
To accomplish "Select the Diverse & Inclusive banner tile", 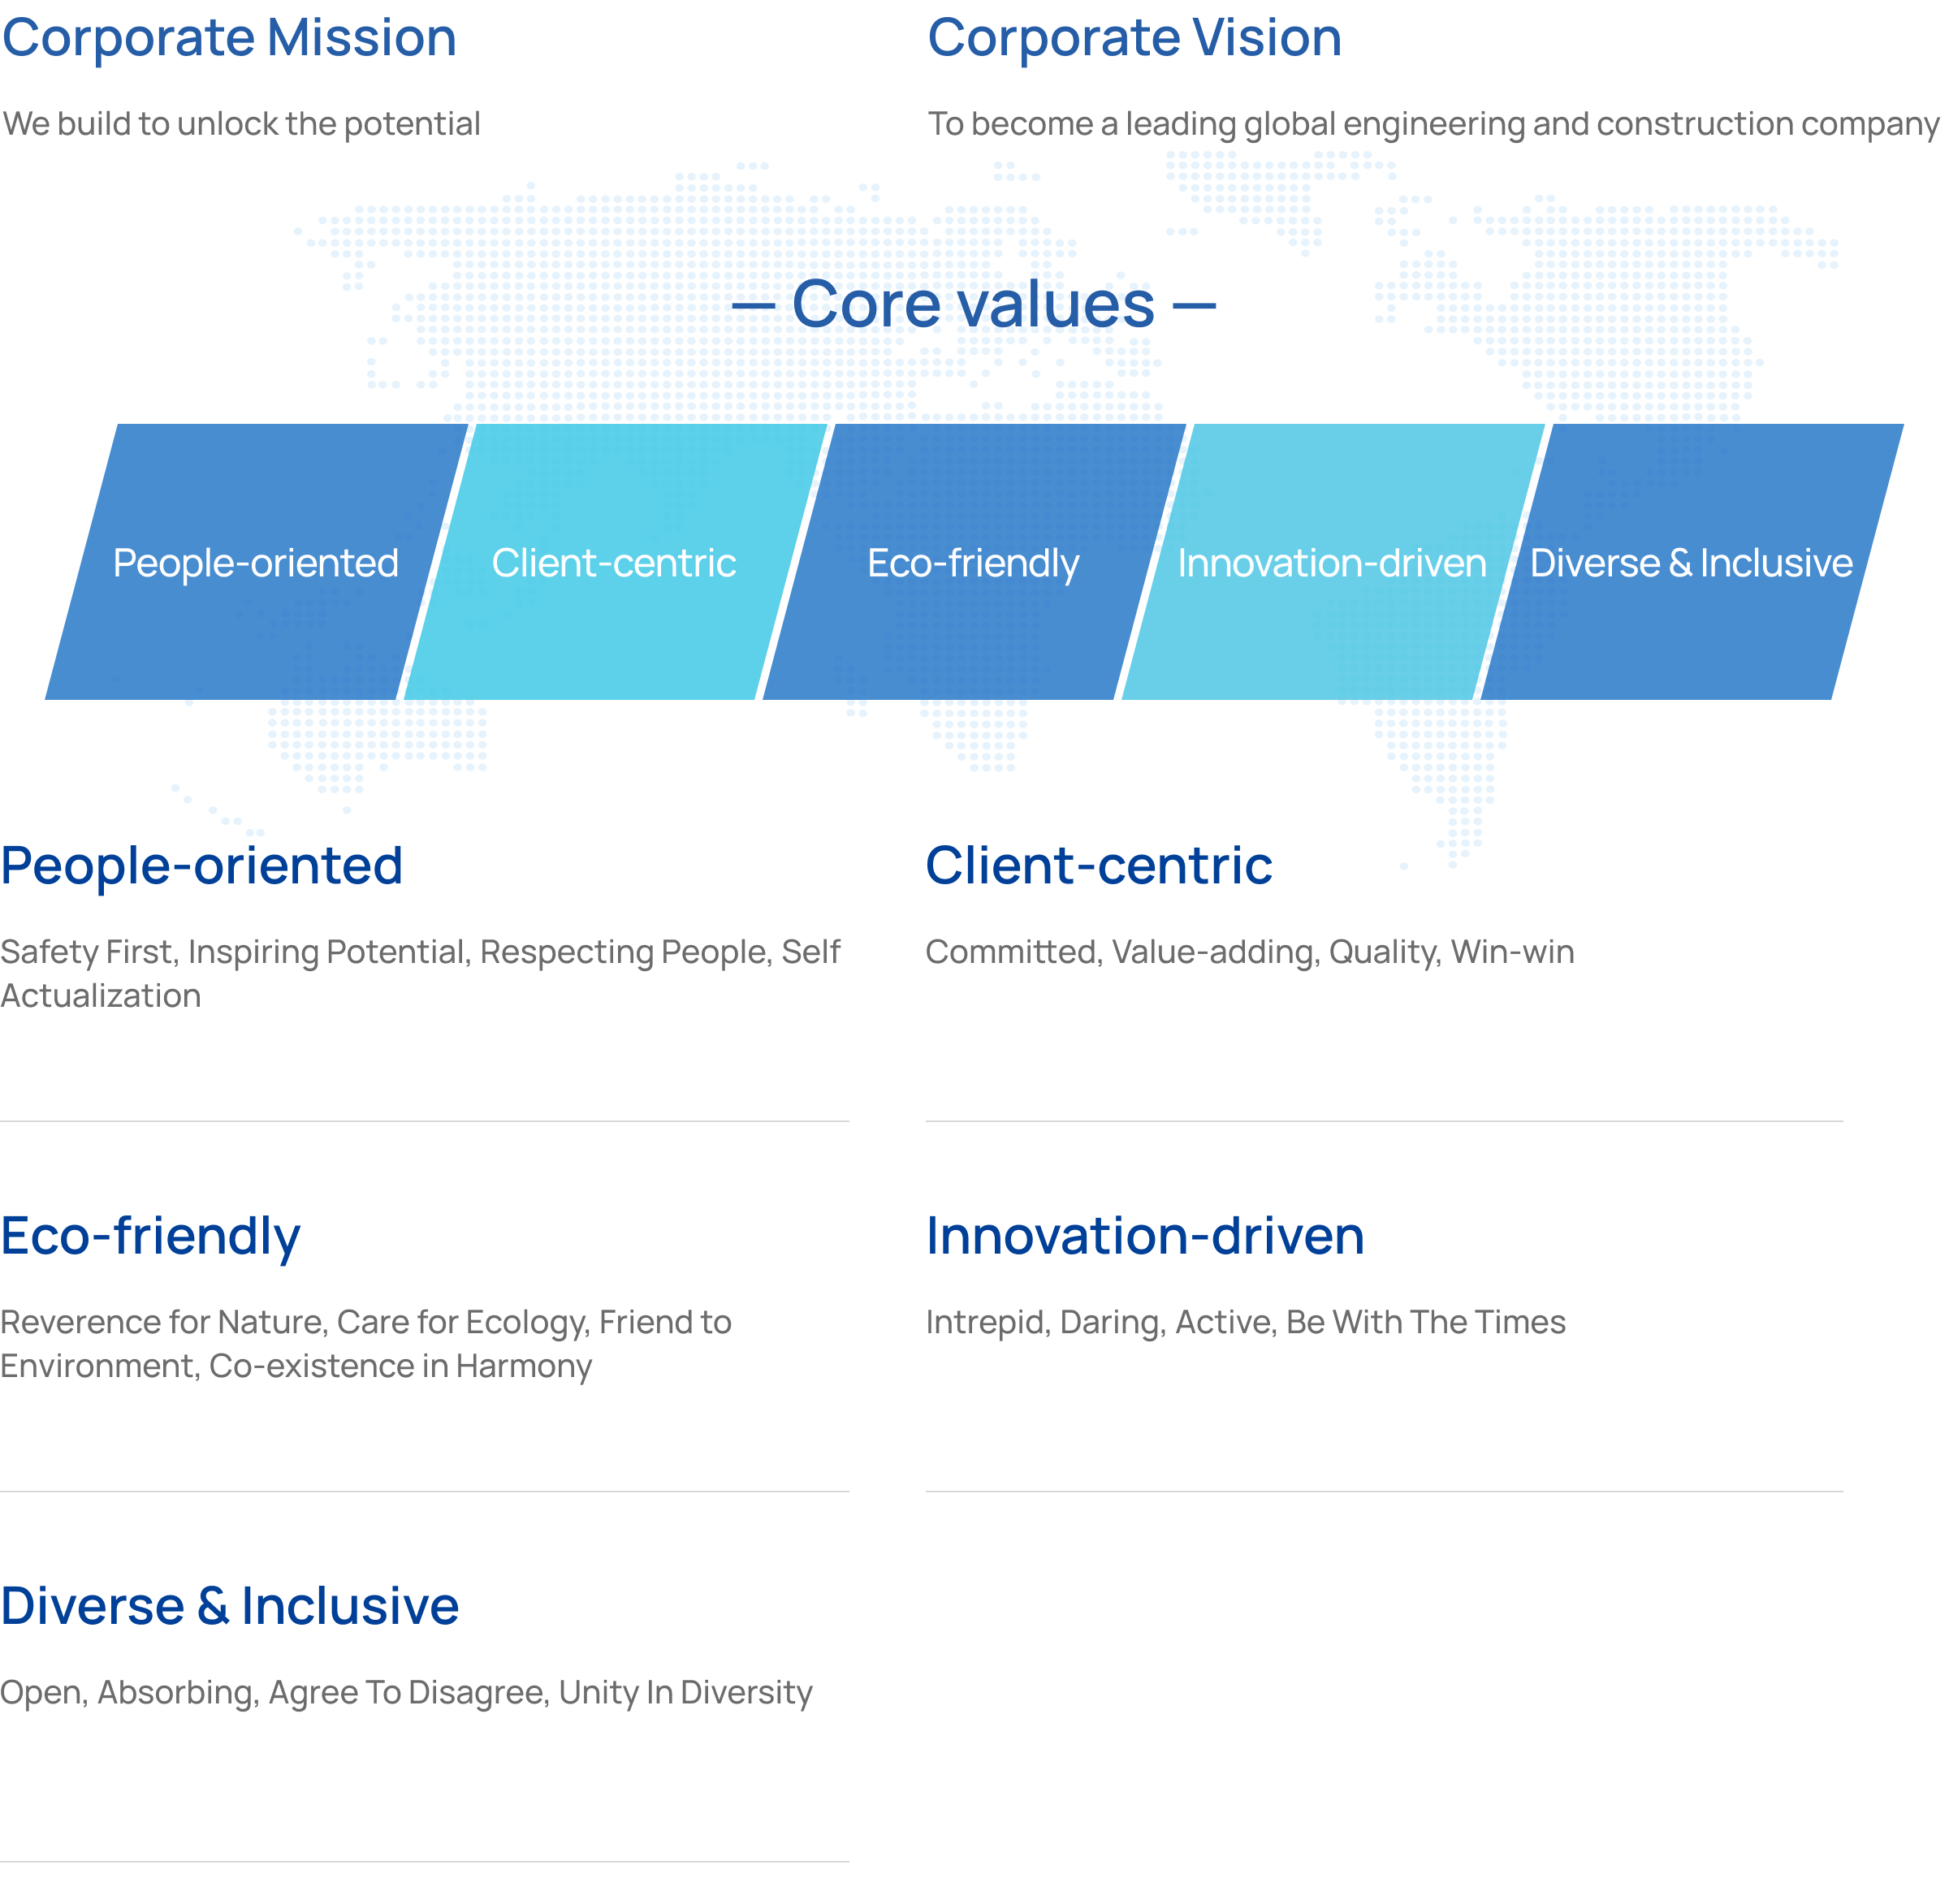I will [x=1692, y=562].
